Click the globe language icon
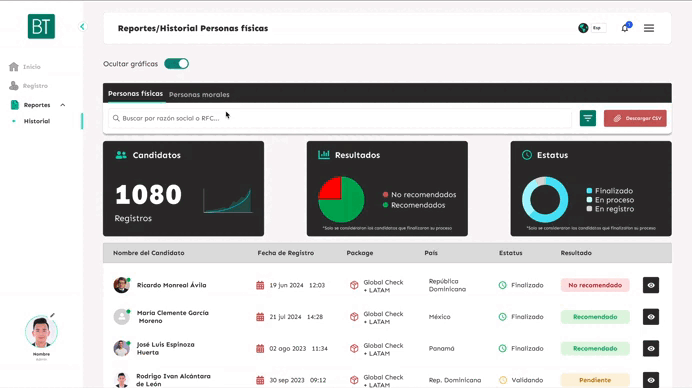This screenshot has height=388, width=692. point(583,28)
